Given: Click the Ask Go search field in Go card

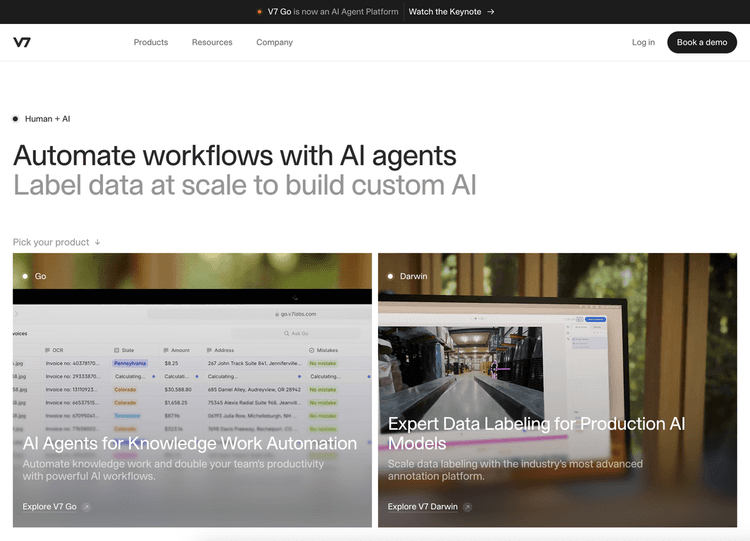Looking at the screenshot, I should [x=296, y=333].
